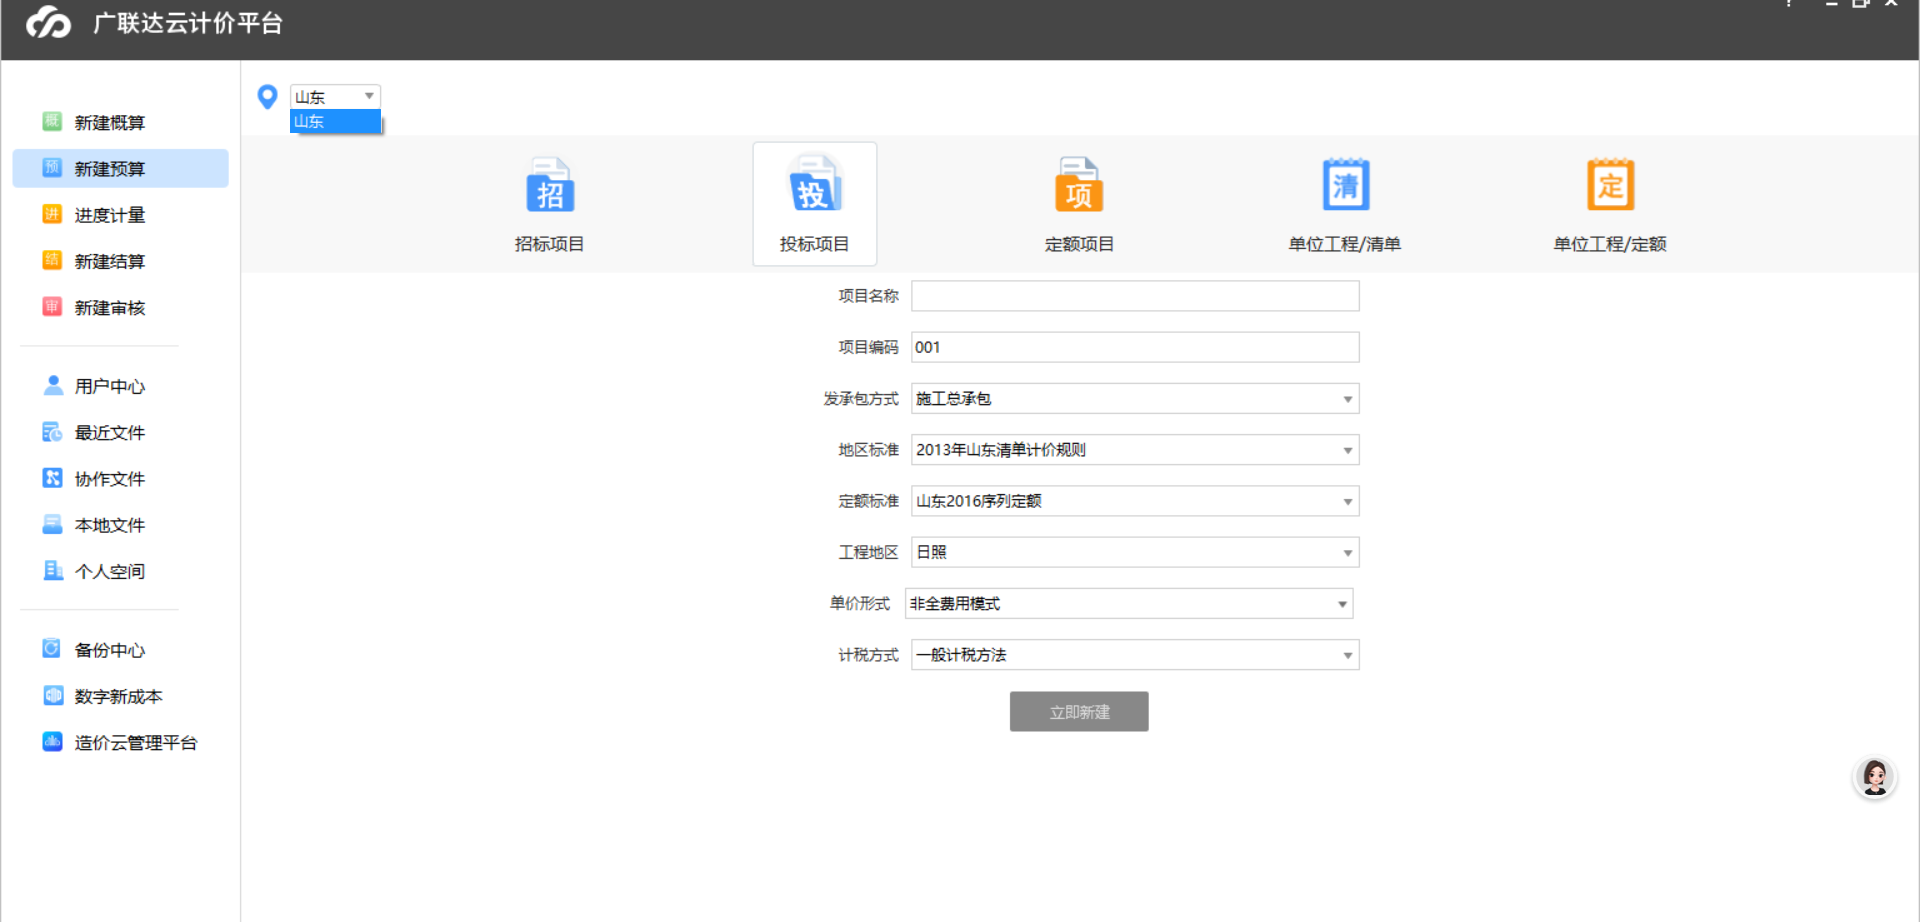This screenshot has width=1920, height=922.
Task: Select the 招标项目 project type icon
Action: pyautogui.click(x=550, y=185)
